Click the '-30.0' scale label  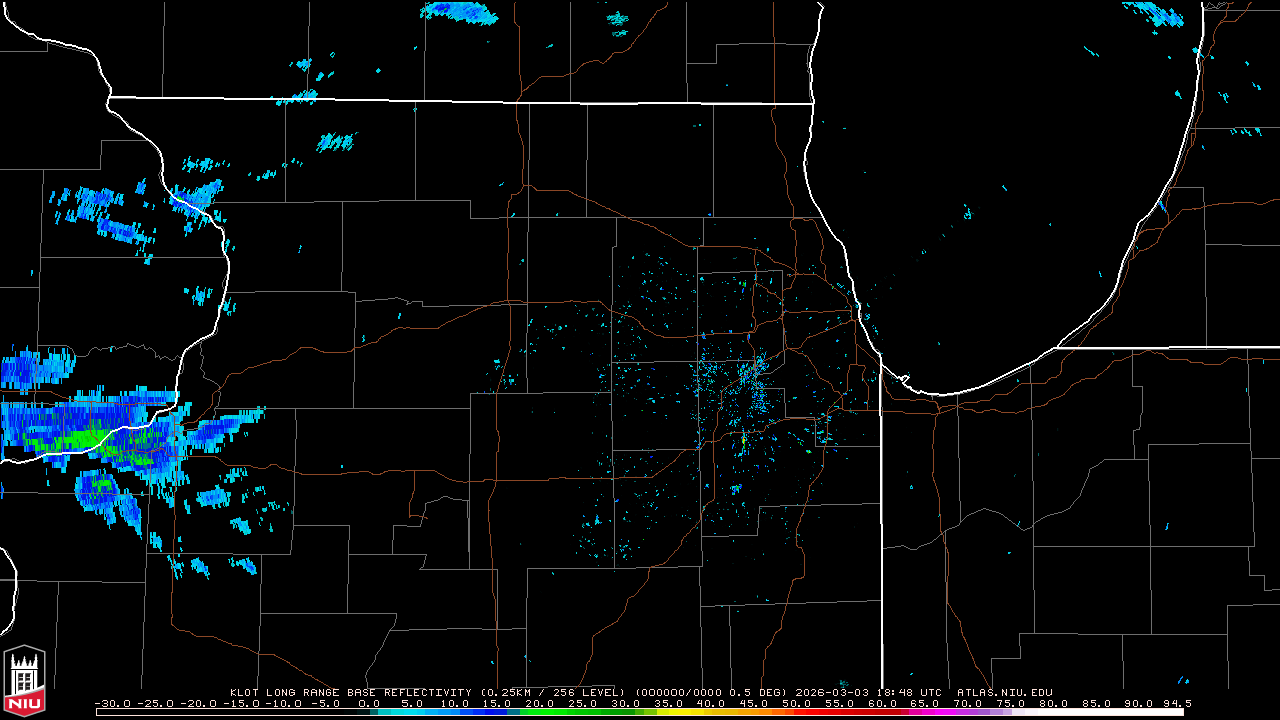coord(113,703)
